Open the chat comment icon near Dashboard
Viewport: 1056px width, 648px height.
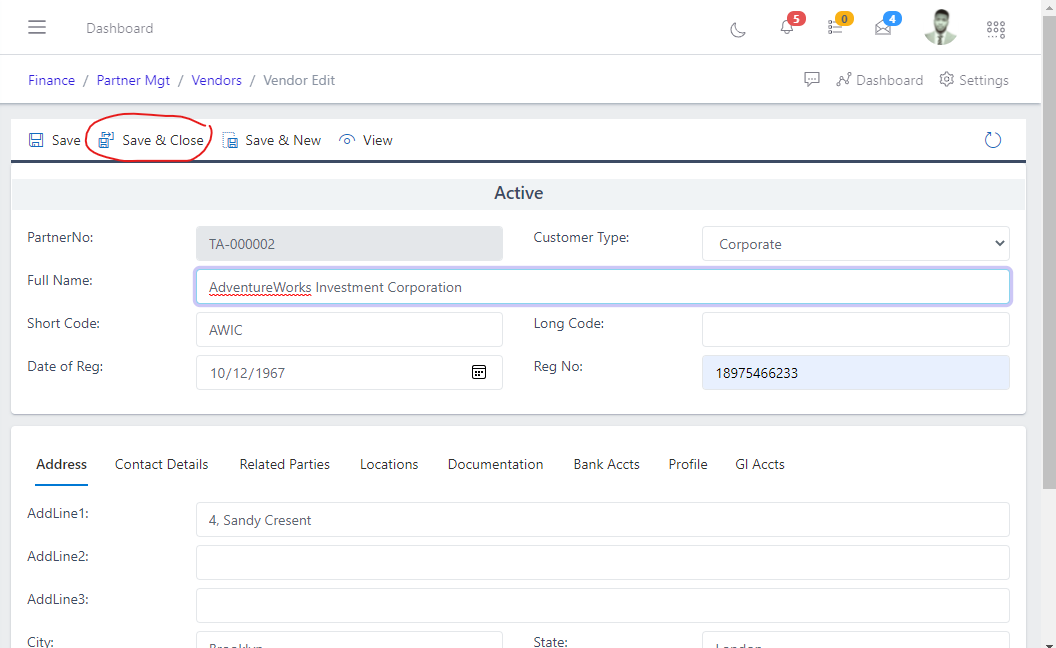pos(811,79)
